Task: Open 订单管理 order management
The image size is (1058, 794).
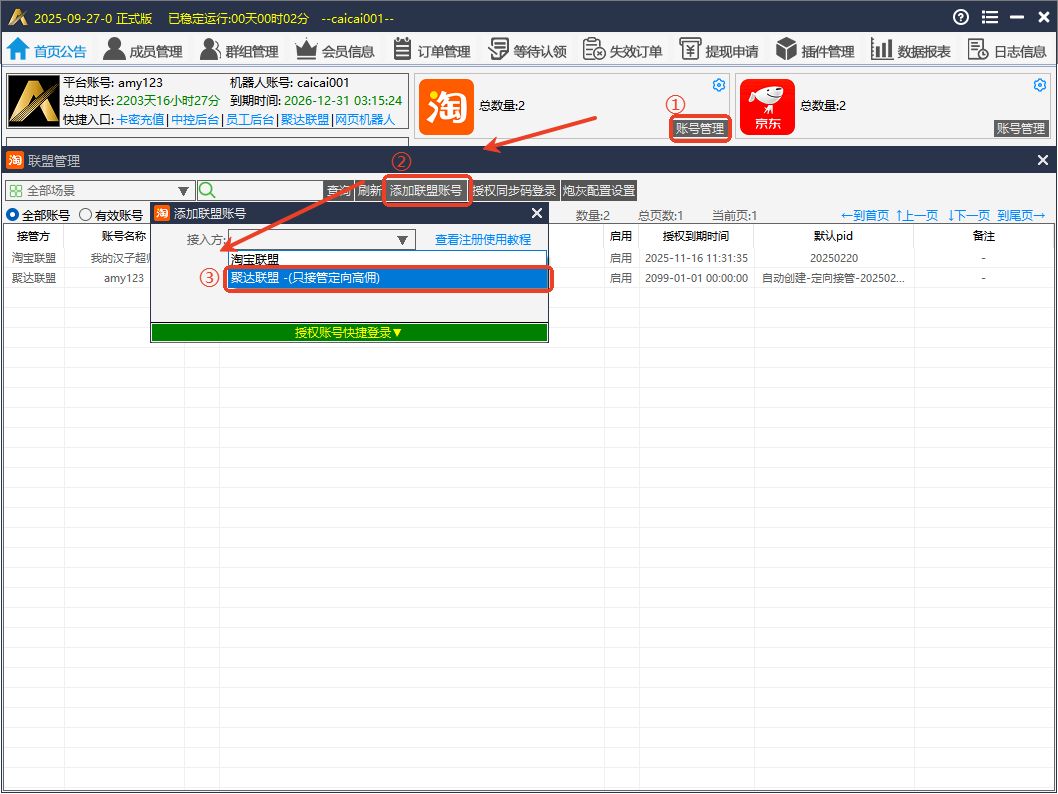Action: point(403,49)
